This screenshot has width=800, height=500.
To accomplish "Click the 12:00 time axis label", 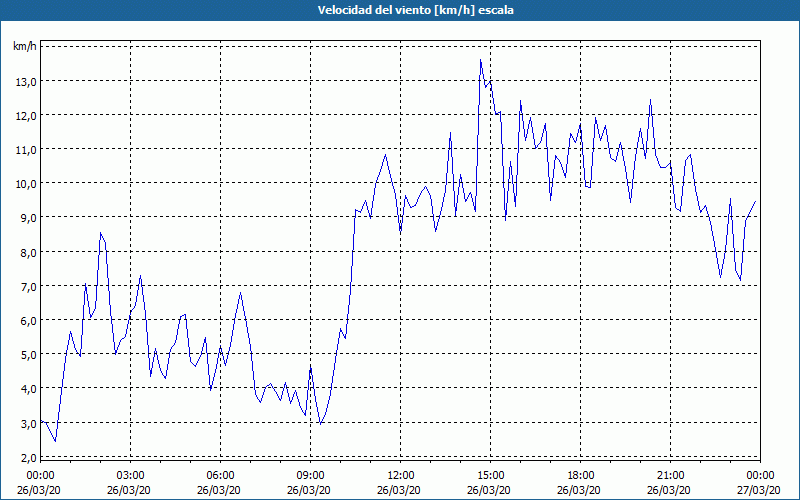I will coord(401,475).
